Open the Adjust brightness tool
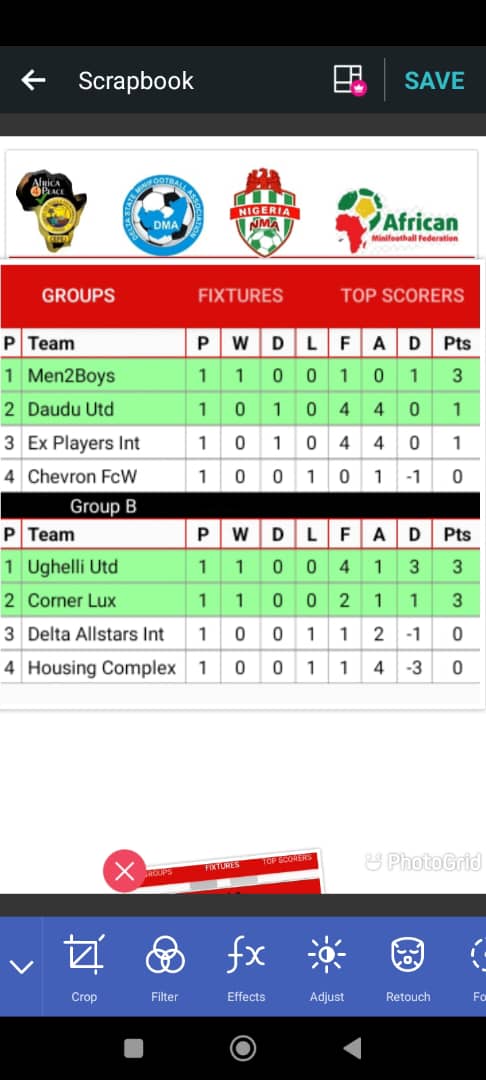 tap(327, 967)
